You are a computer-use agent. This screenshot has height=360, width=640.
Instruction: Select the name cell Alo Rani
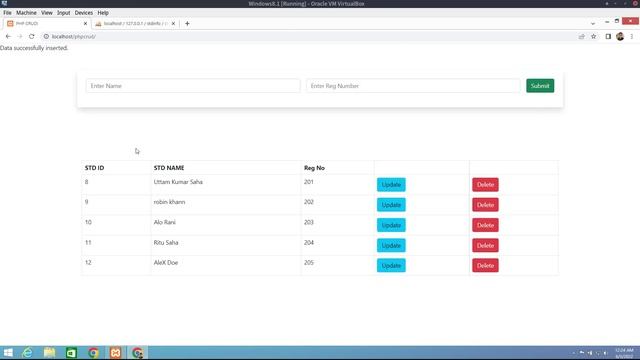tap(164, 222)
